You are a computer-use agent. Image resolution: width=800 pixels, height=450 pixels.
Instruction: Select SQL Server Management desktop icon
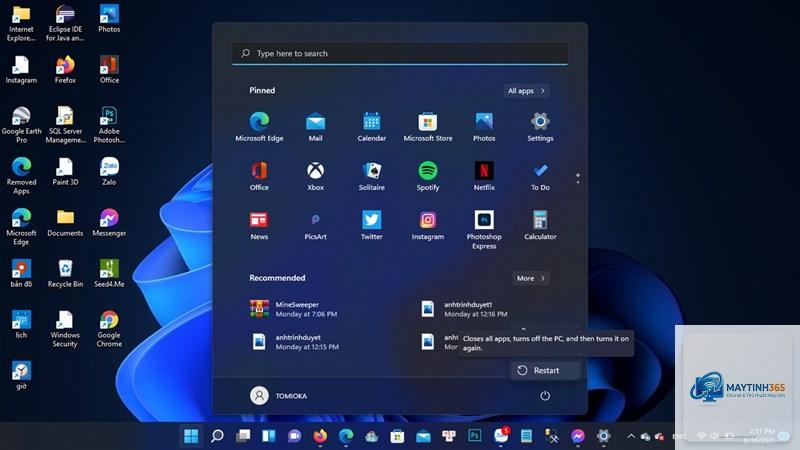tap(65, 125)
